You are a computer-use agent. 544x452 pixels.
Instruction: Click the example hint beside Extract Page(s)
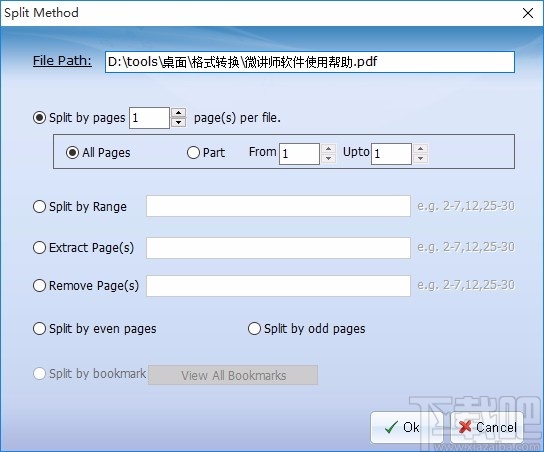click(466, 247)
